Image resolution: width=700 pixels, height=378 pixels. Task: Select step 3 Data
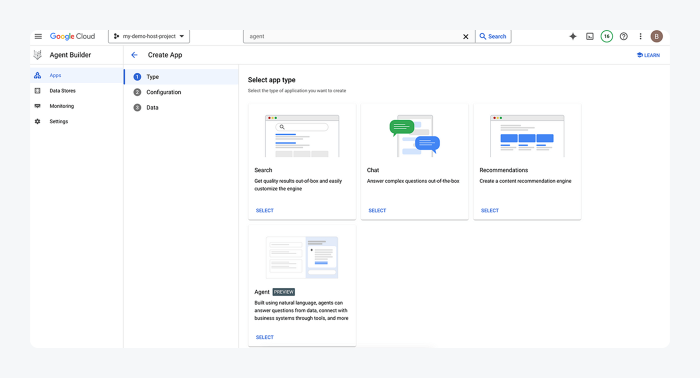tap(181, 108)
